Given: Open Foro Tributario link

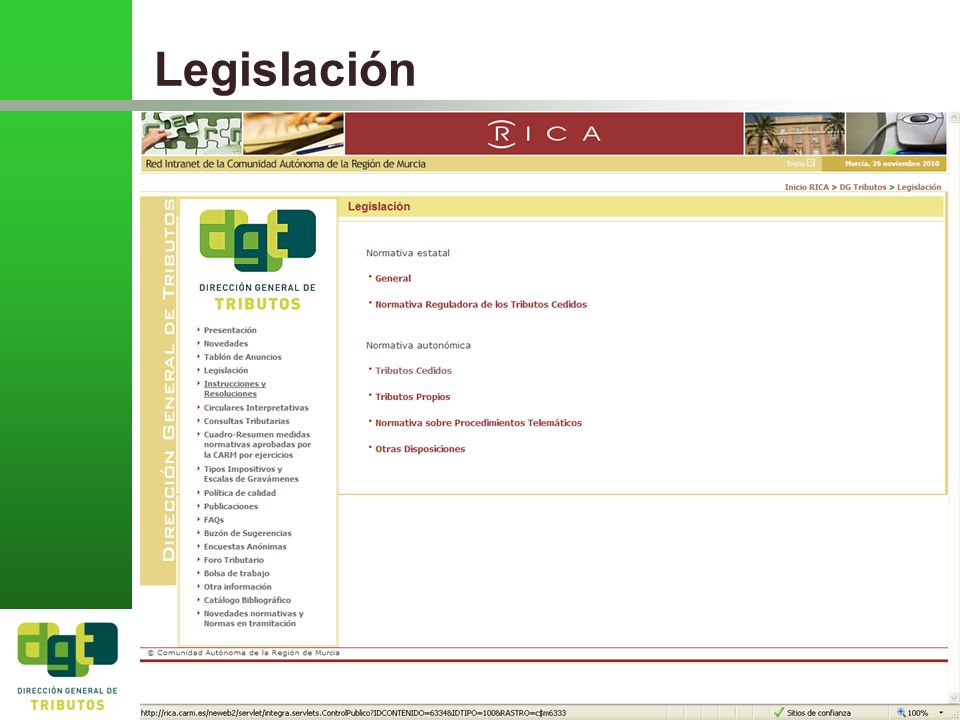Looking at the screenshot, I should (x=234, y=560).
